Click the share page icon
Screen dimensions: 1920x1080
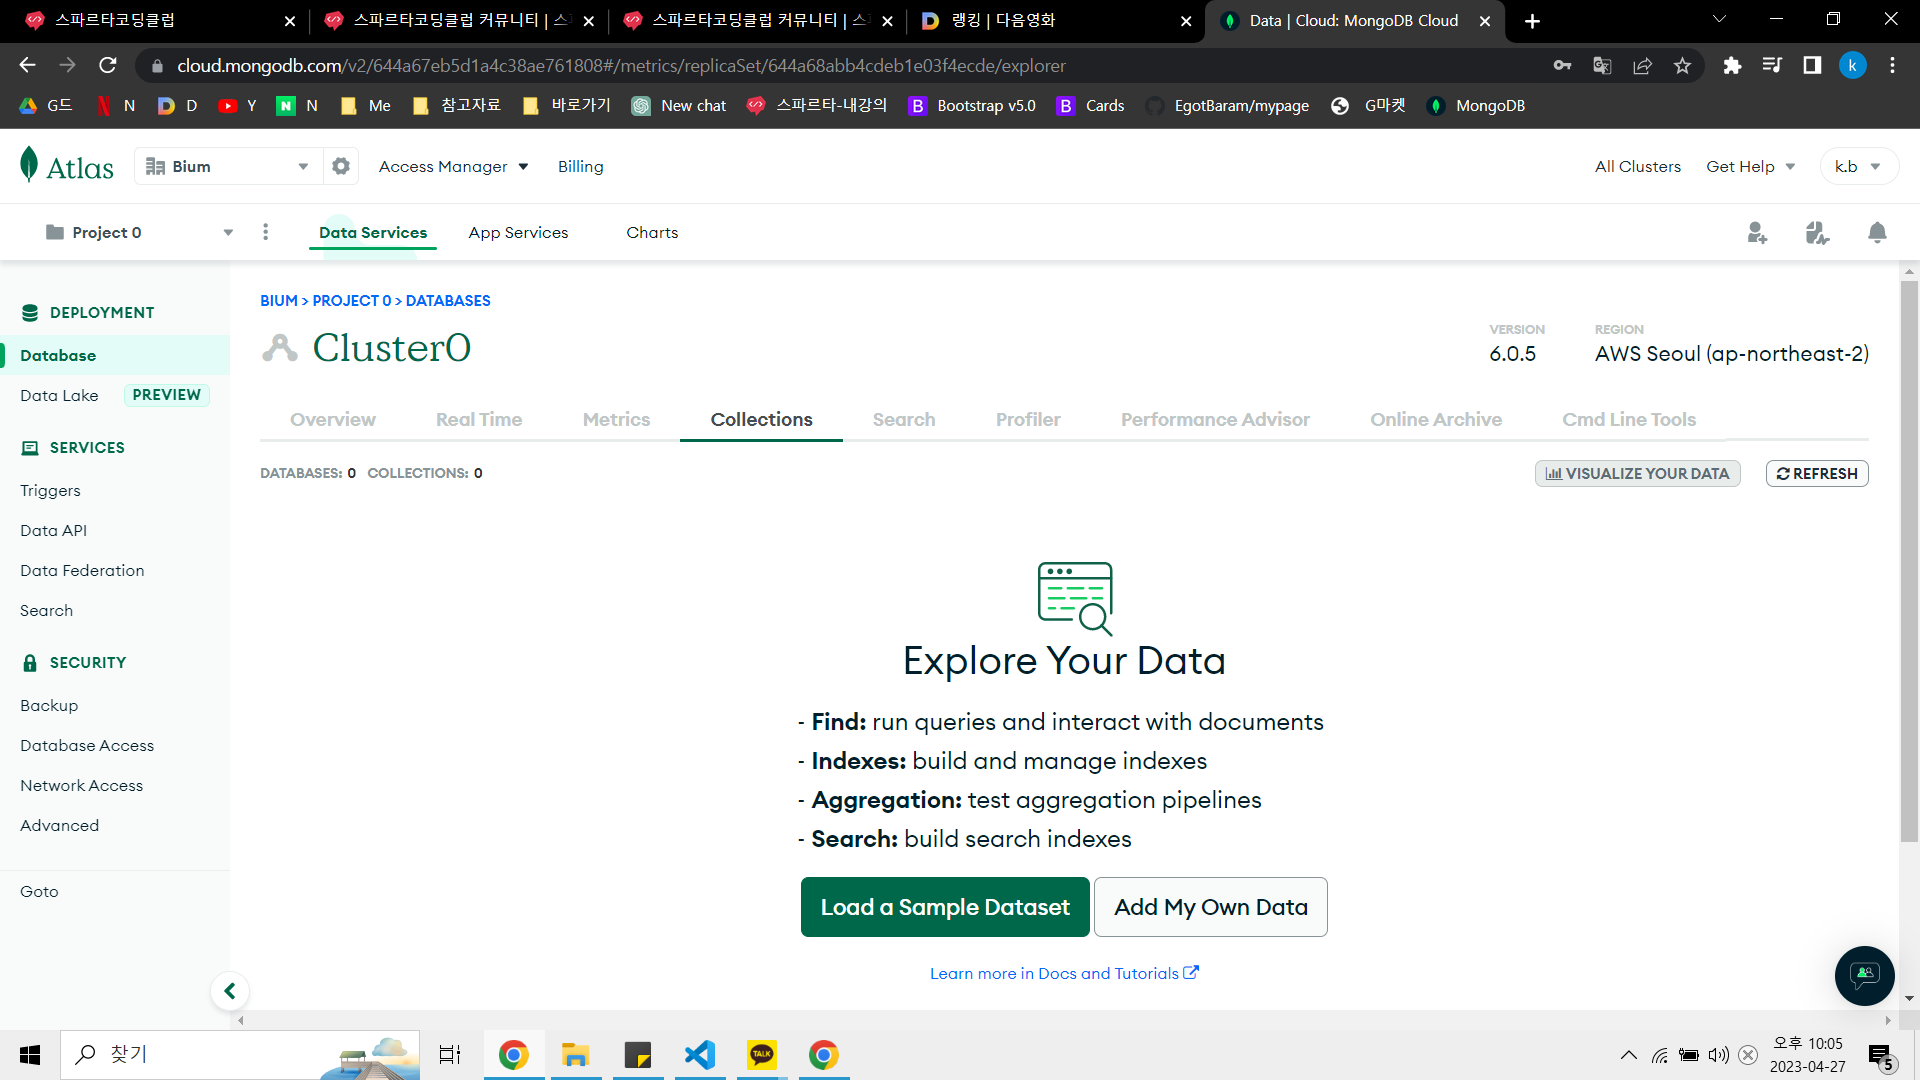1642,66
